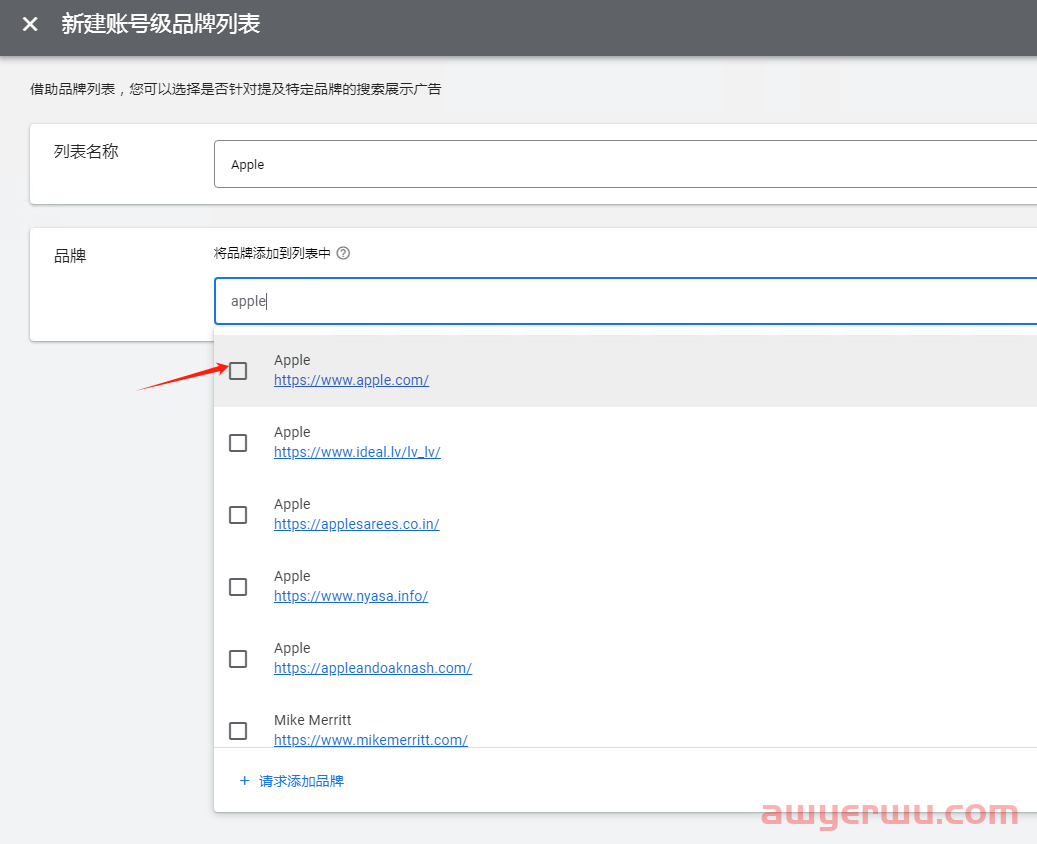The height and width of the screenshot is (844, 1037).
Task: Click the 借助品牌列表 description text
Action: pyautogui.click(x=235, y=89)
